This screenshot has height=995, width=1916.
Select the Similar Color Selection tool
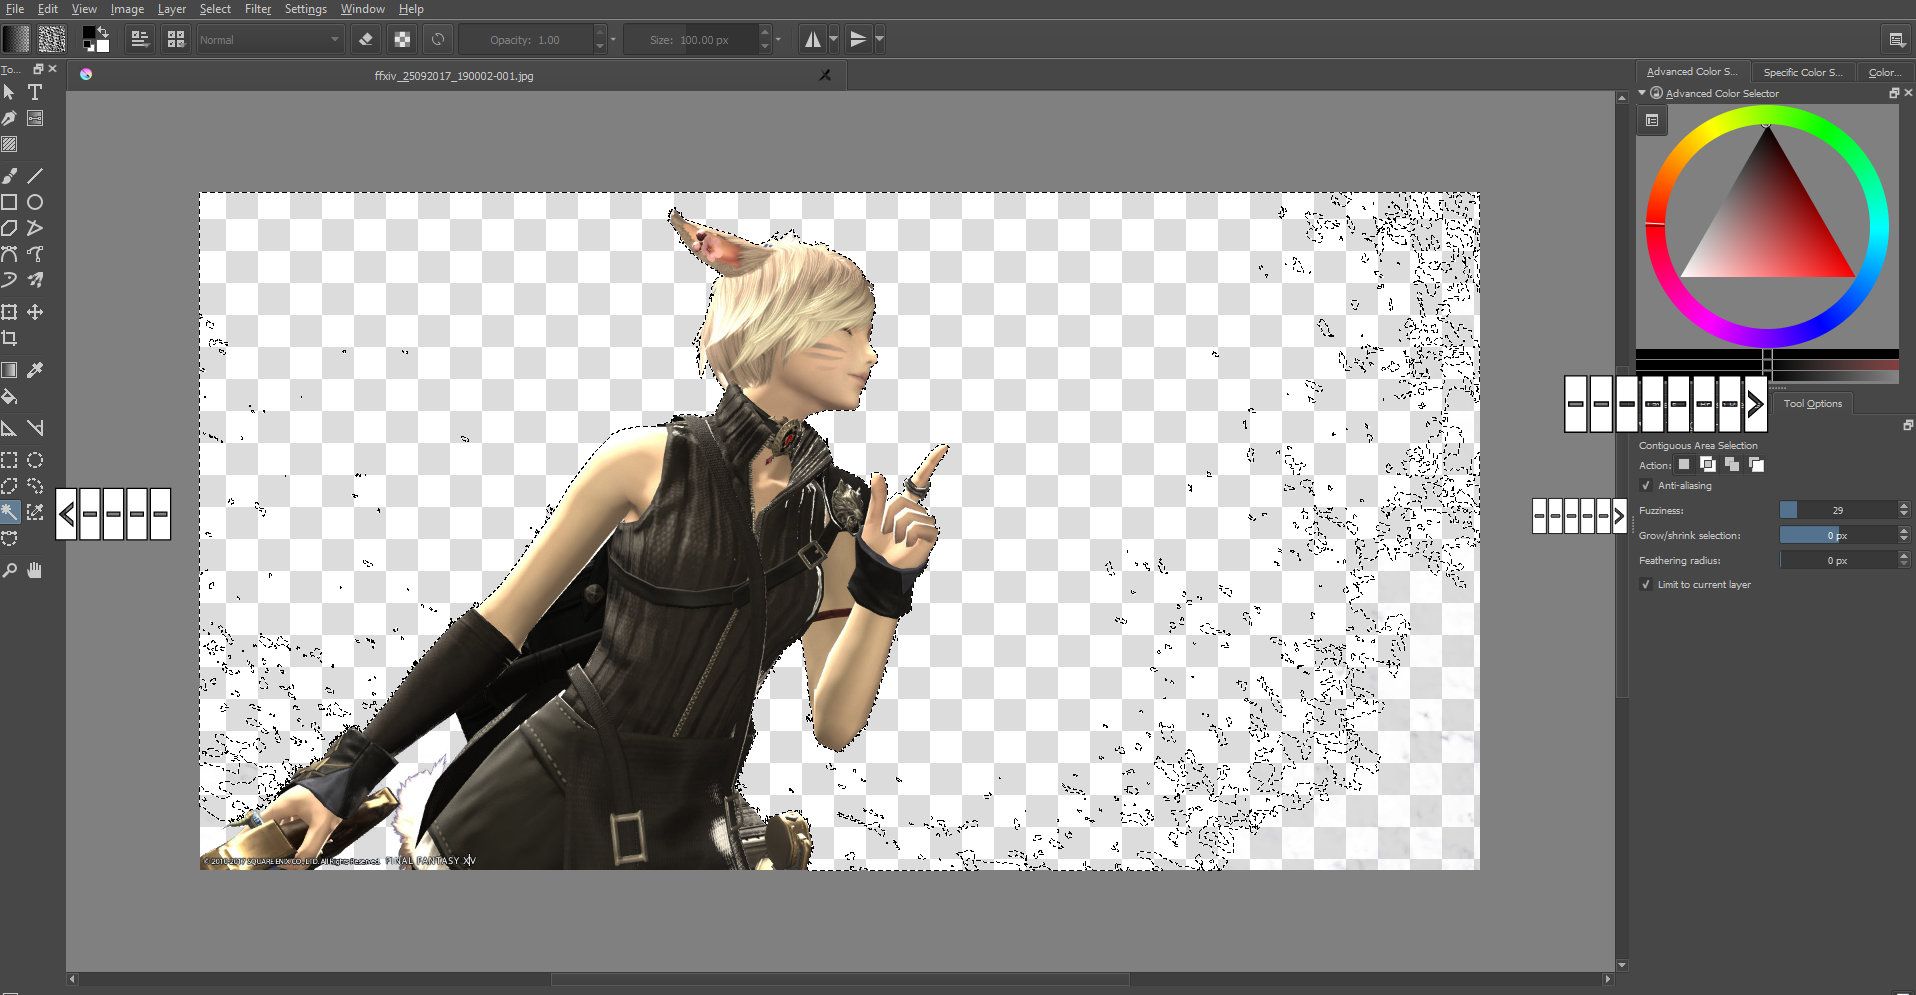pos(35,512)
